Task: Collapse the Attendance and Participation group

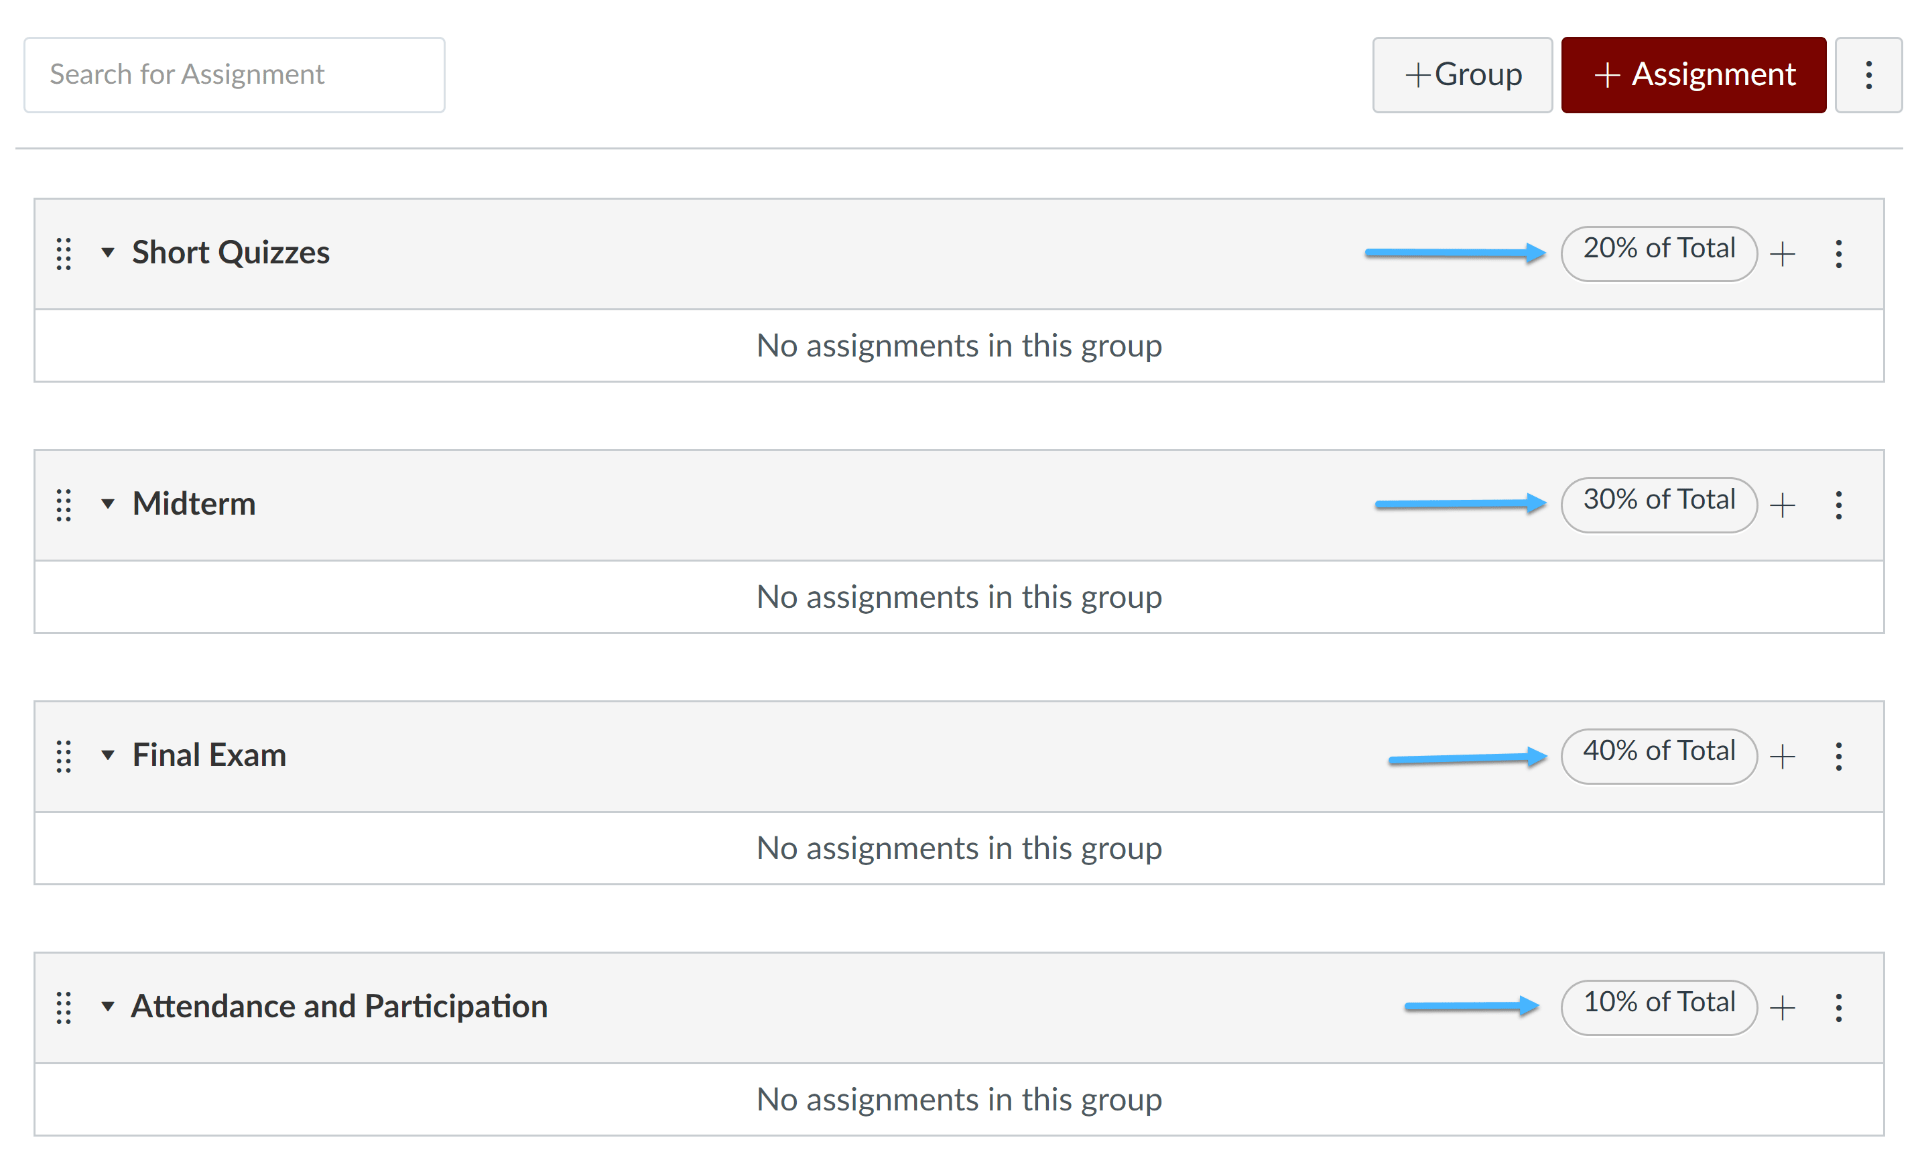Action: [x=108, y=1008]
